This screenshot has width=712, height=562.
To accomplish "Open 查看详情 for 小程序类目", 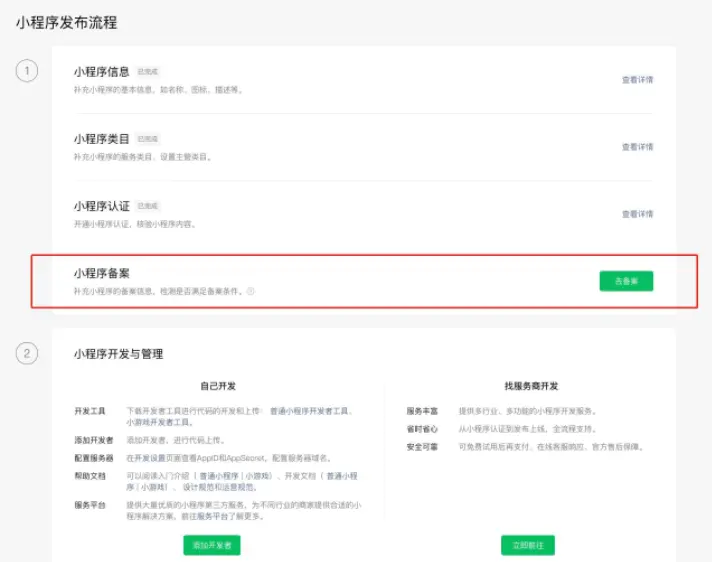I will click(x=637, y=147).
